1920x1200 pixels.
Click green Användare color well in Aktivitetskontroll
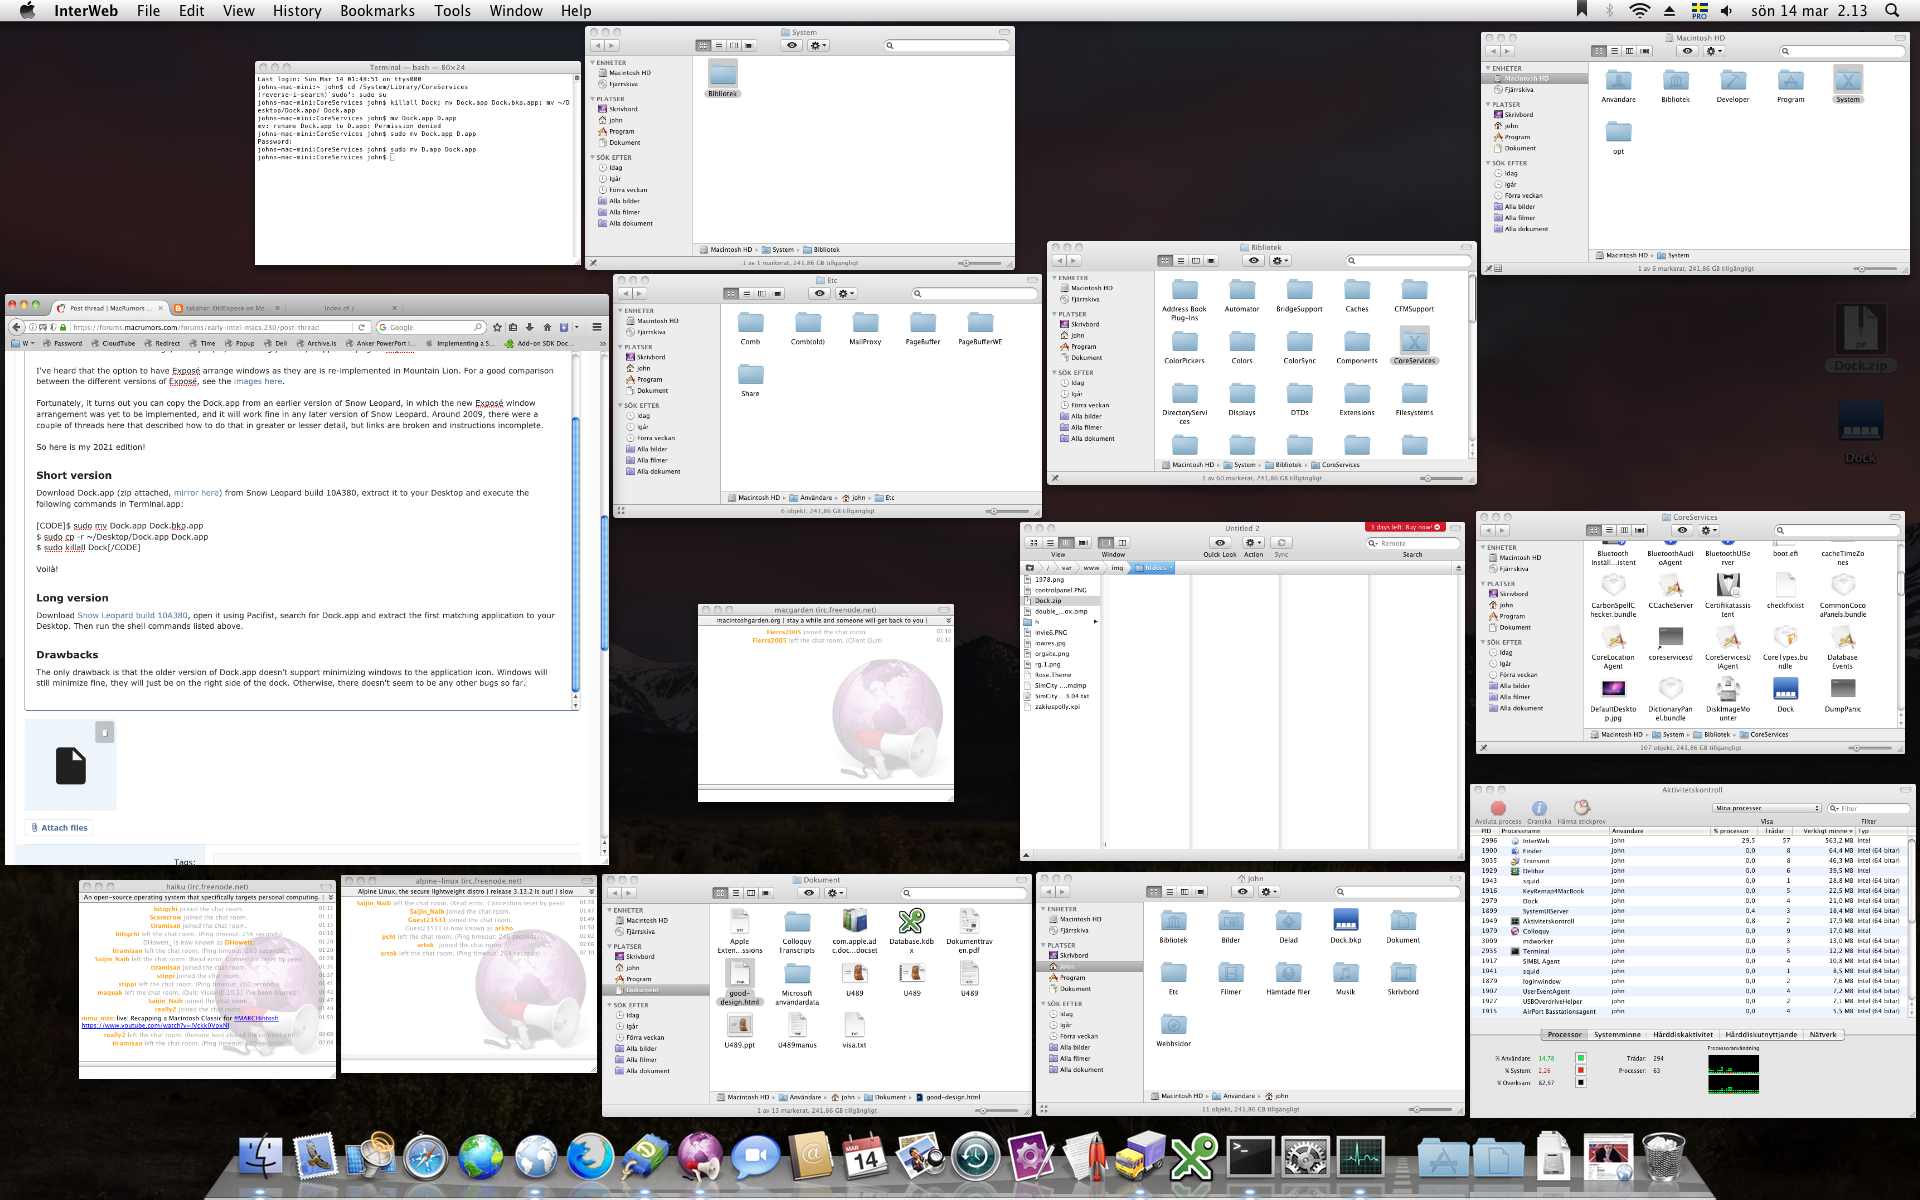coord(1581,1058)
